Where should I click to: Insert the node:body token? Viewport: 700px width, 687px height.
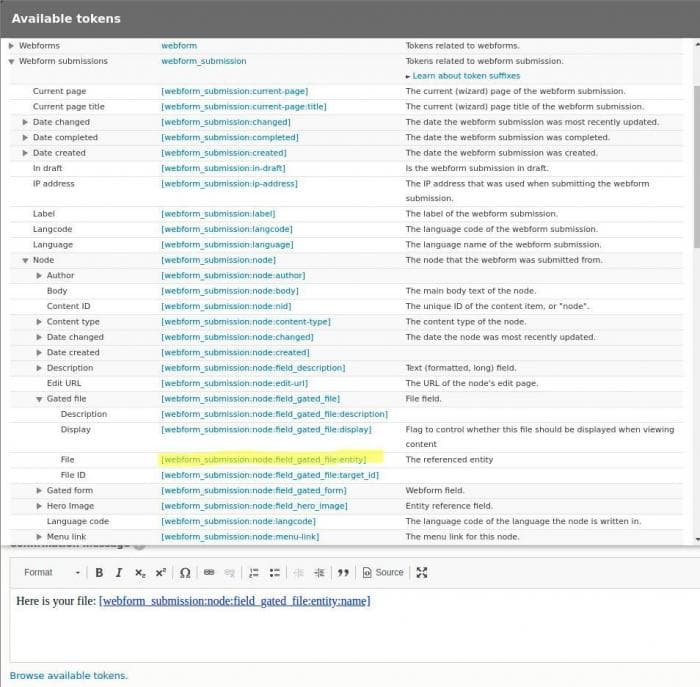(x=230, y=291)
